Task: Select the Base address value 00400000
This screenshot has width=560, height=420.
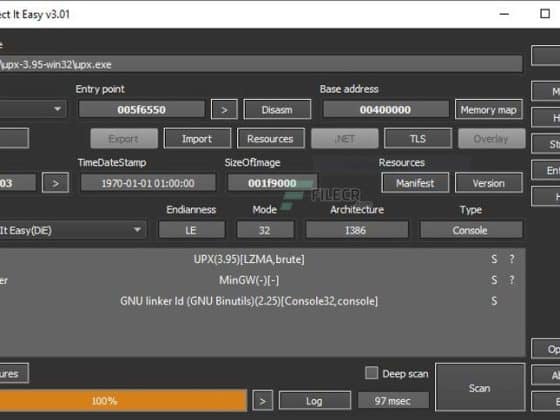Action: (x=386, y=110)
